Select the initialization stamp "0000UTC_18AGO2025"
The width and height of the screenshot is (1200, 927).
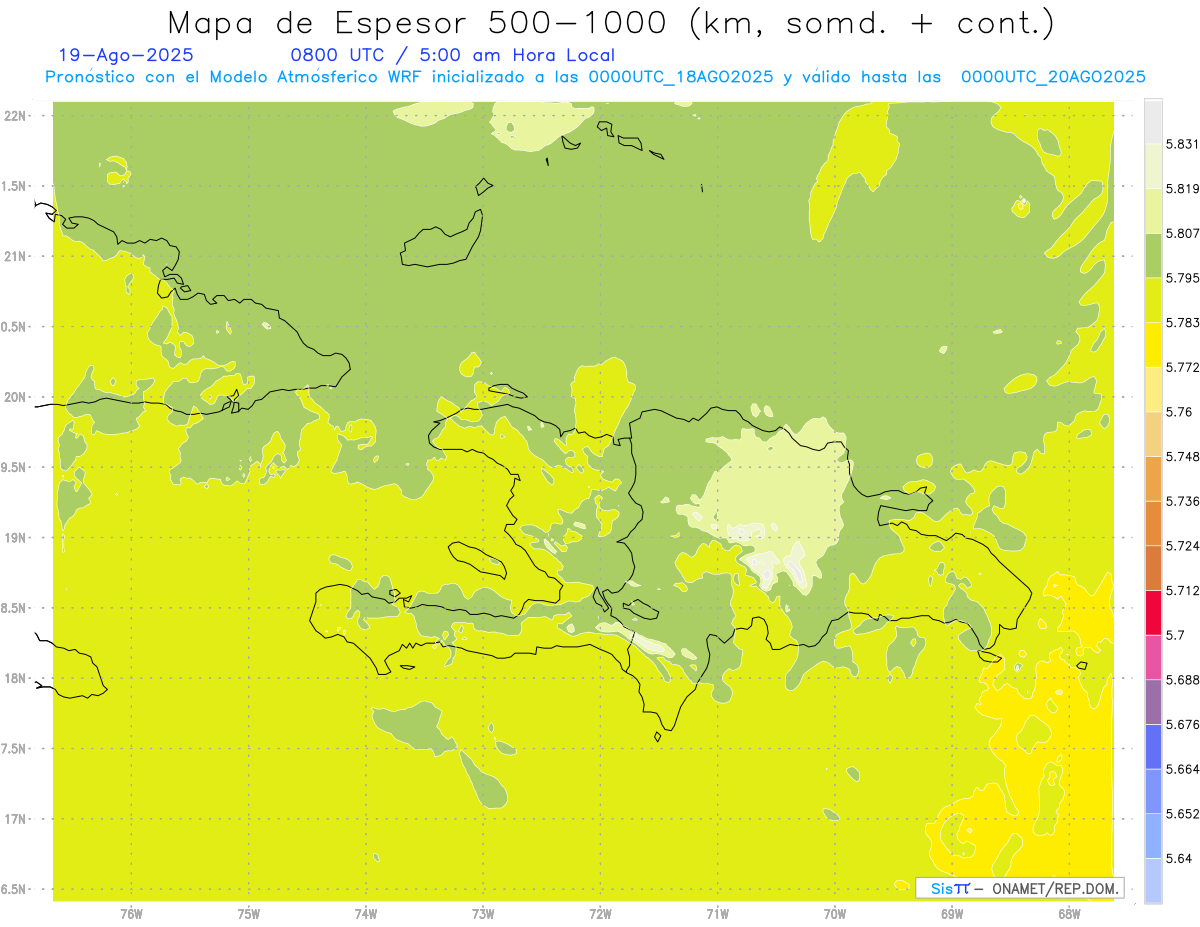pos(680,77)
